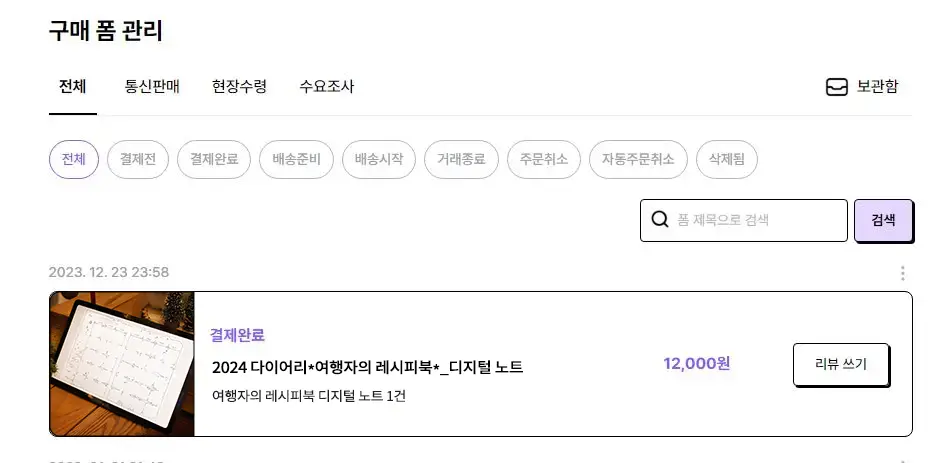
Task: Filter orders by 결제전 status
Action: (138, 160)
